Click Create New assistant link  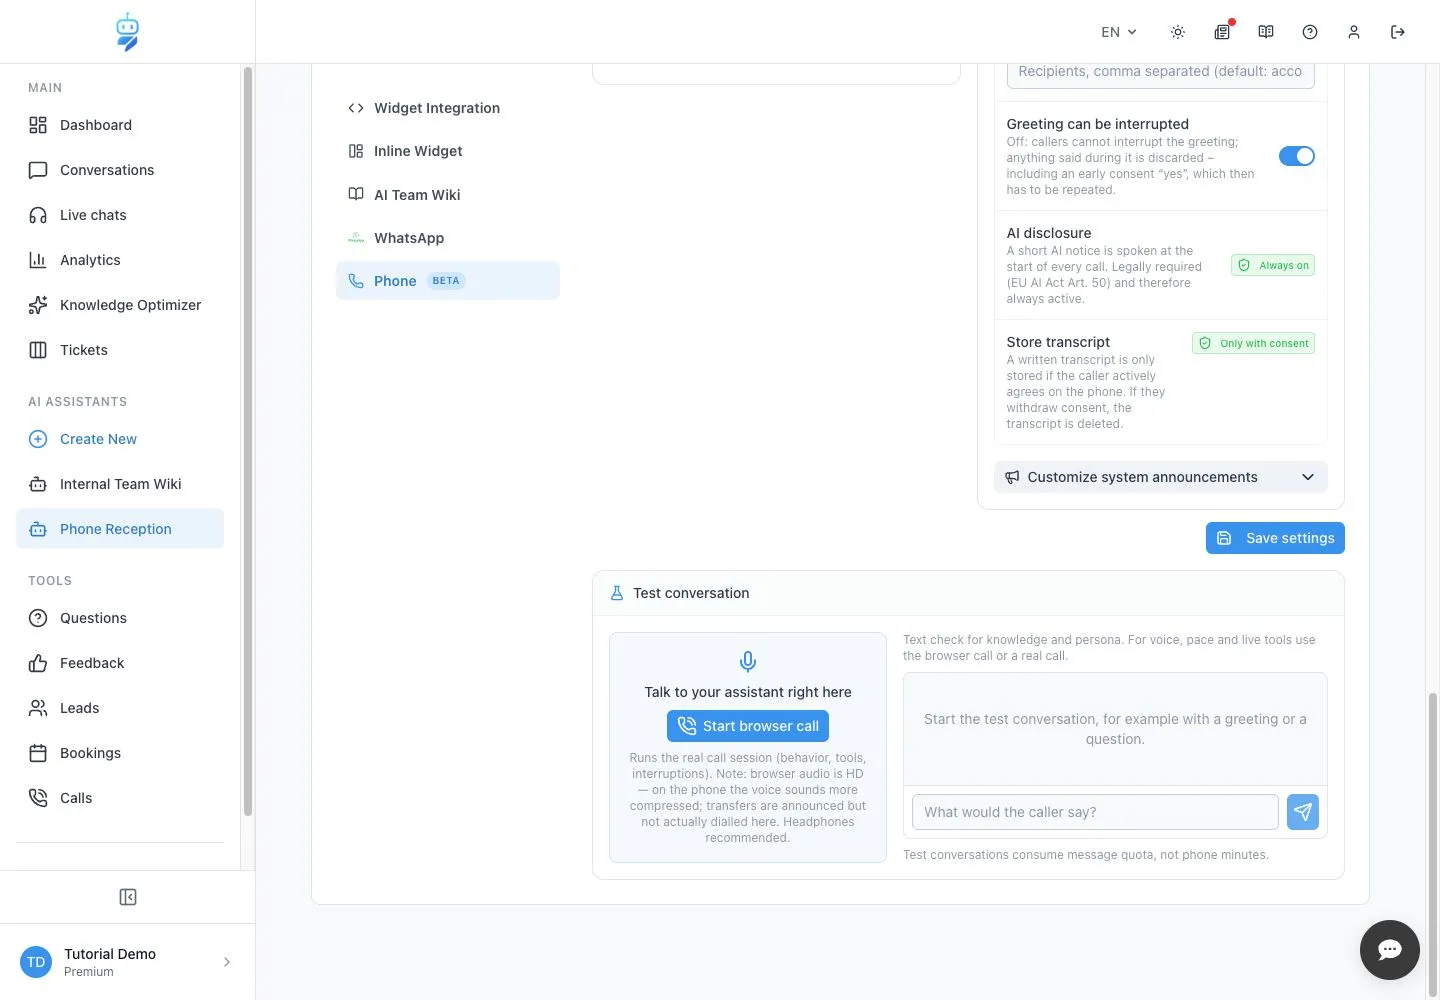point(120,439)
